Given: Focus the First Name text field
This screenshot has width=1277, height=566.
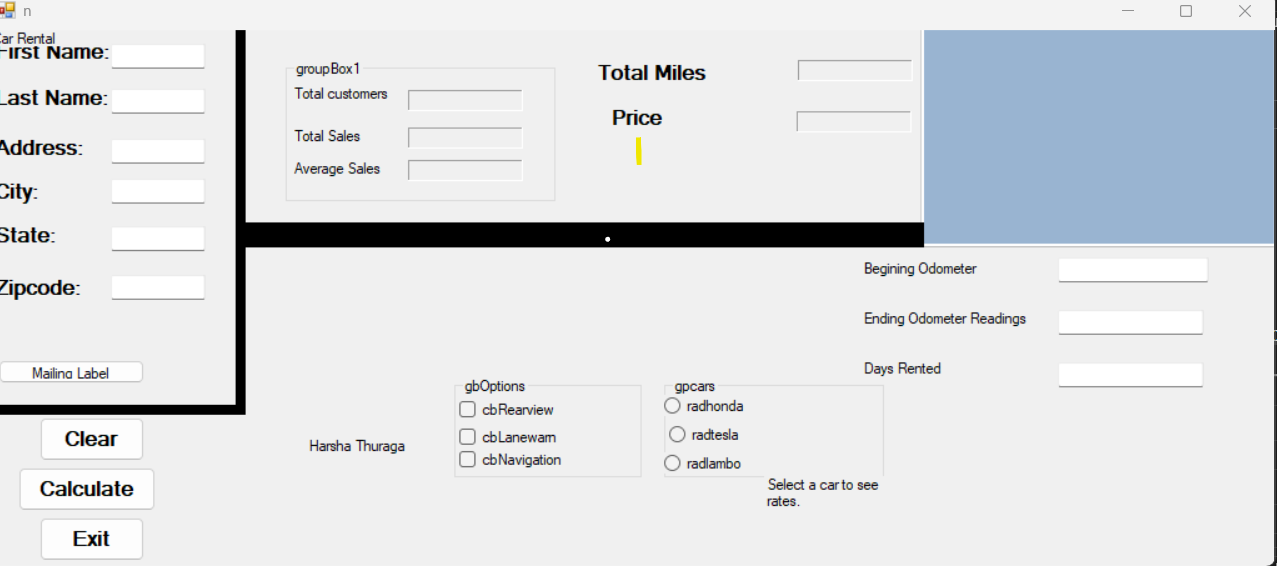Looking at the screenshot, I should 158,57.
